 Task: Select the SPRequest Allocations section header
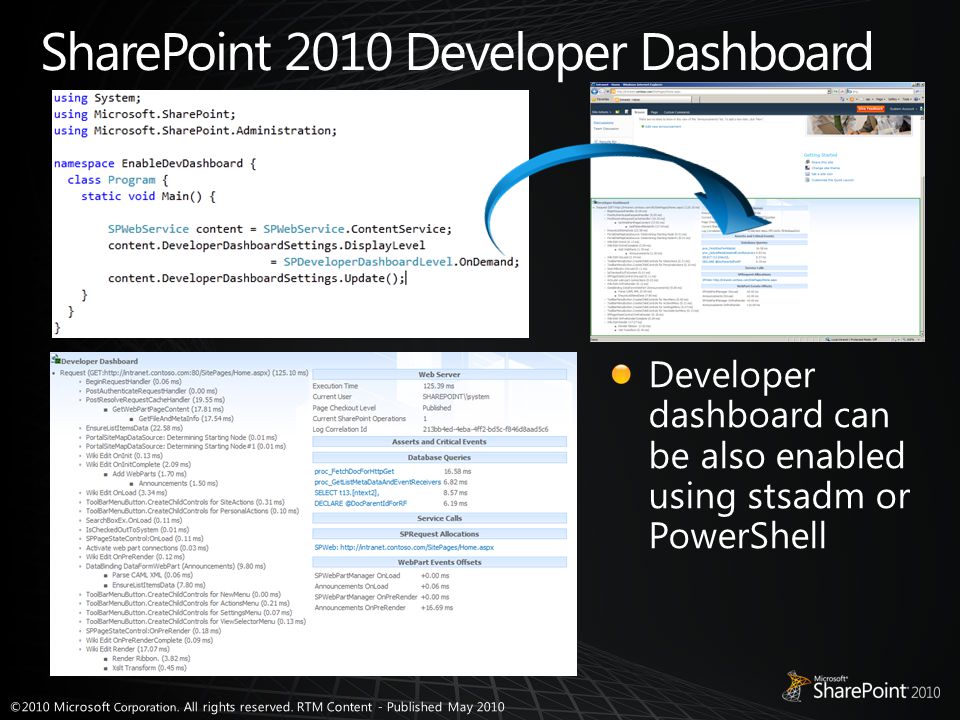pos(440,534)
